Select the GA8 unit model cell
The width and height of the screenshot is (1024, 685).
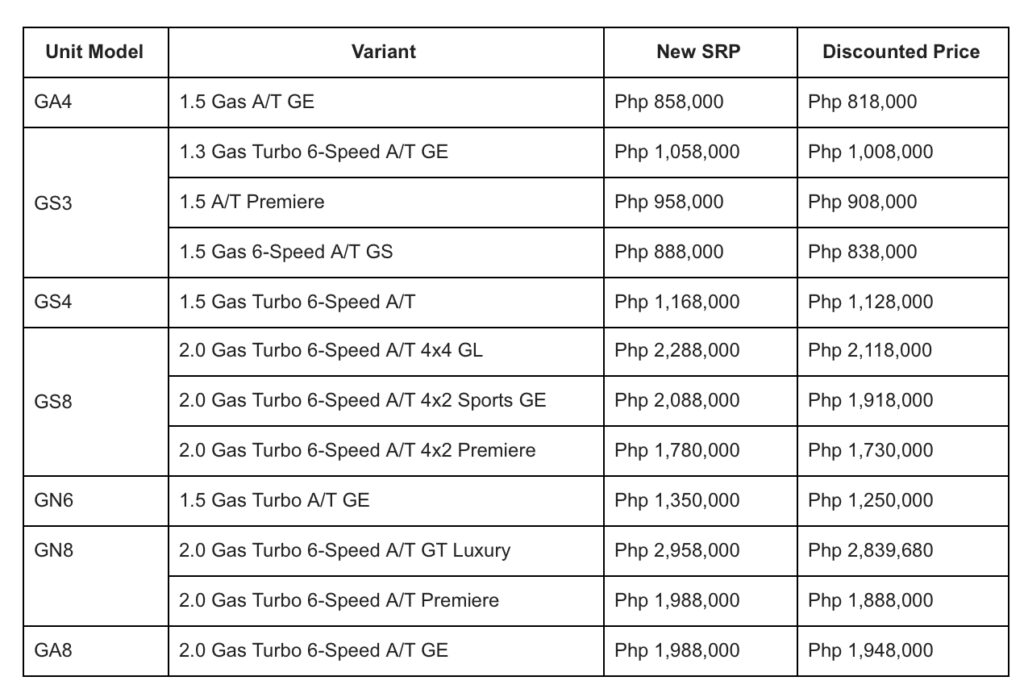coord(95,651)
